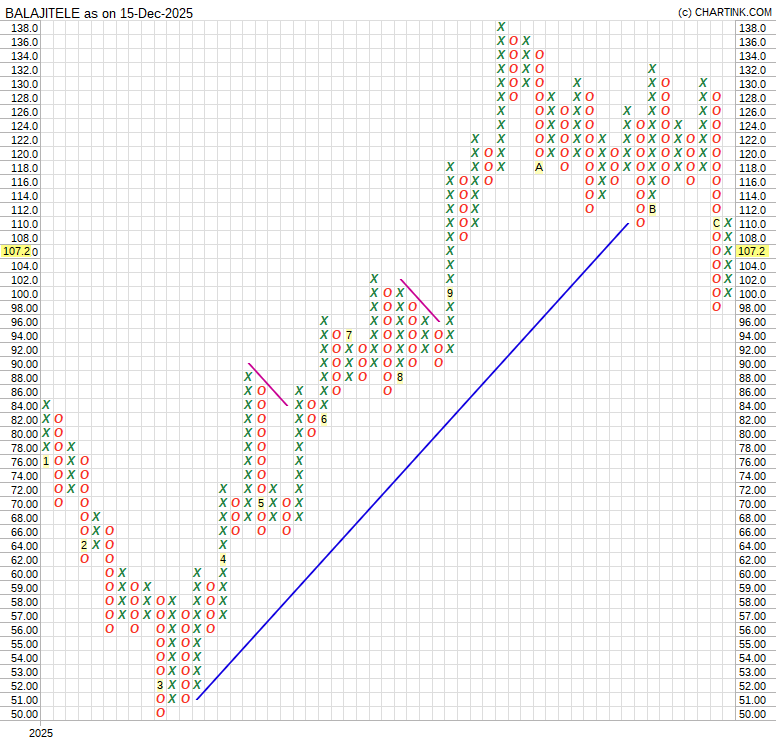Select the month marker labeled 5
This screenshot has height=750, width=778.
point(261,503)
